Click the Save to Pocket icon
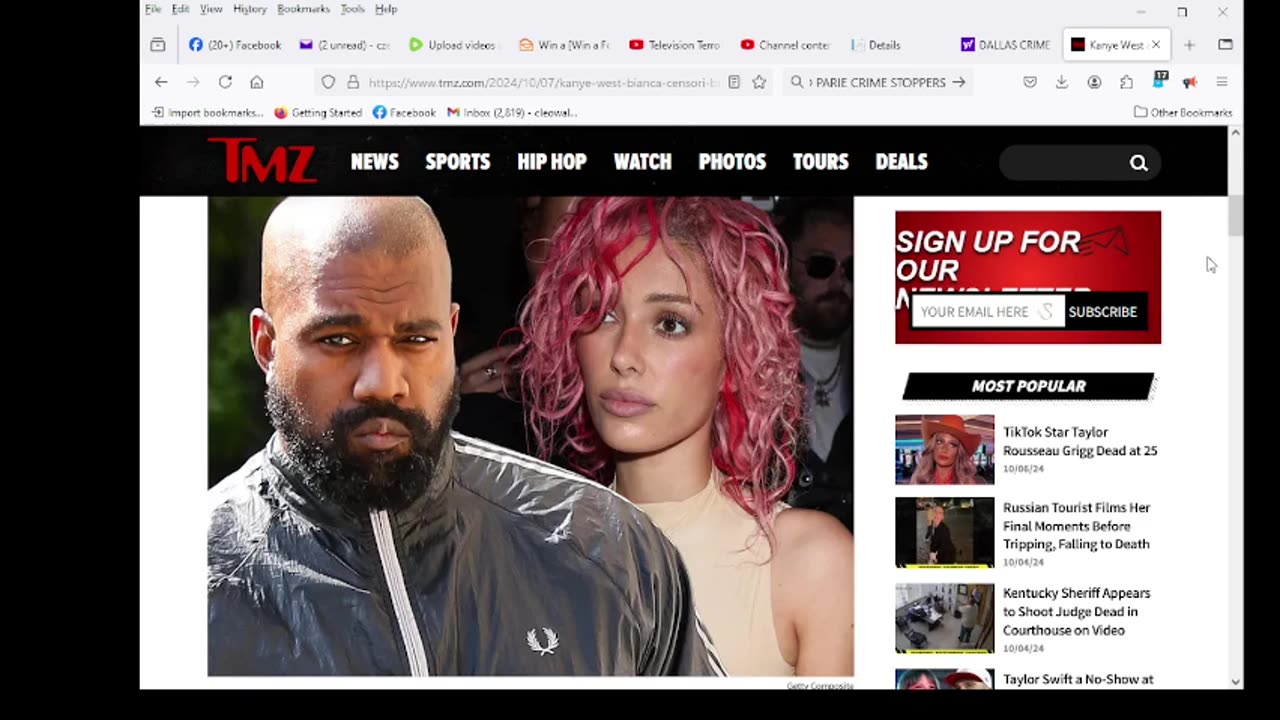This screenshot has height=720, width=1280. click(x=1030, y=82)
